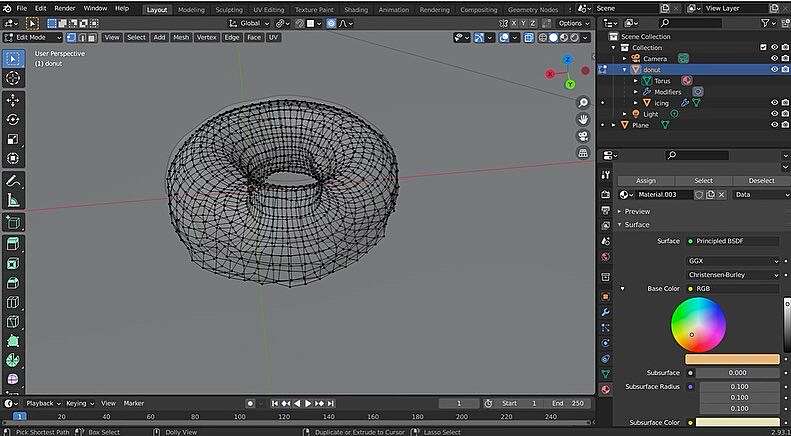Screen dimensions: 791x436
Task: Open the Options dropdown
Action: pyautogui.click(x=575, y=23)
